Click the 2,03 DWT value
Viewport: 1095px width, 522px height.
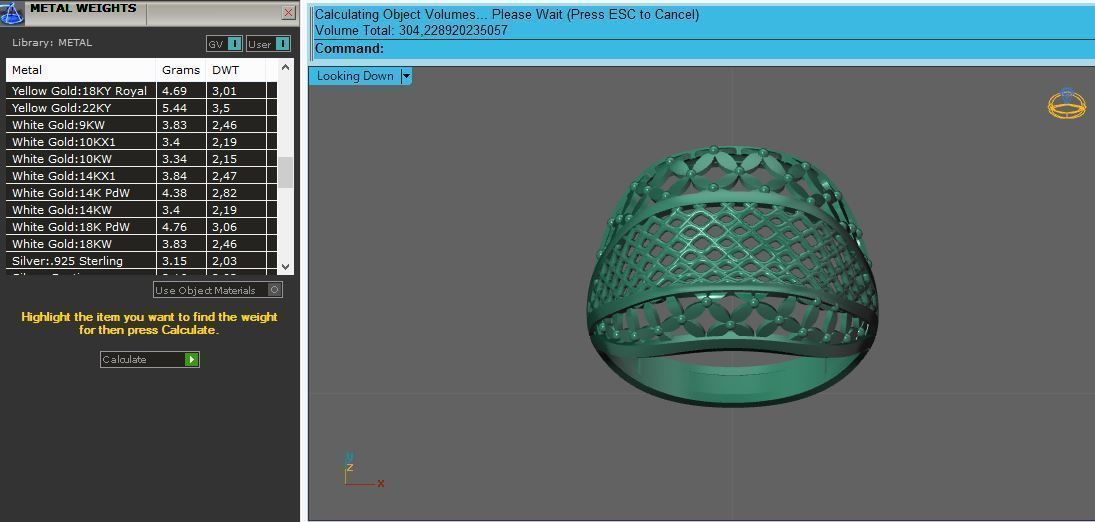tap(224, 261)
